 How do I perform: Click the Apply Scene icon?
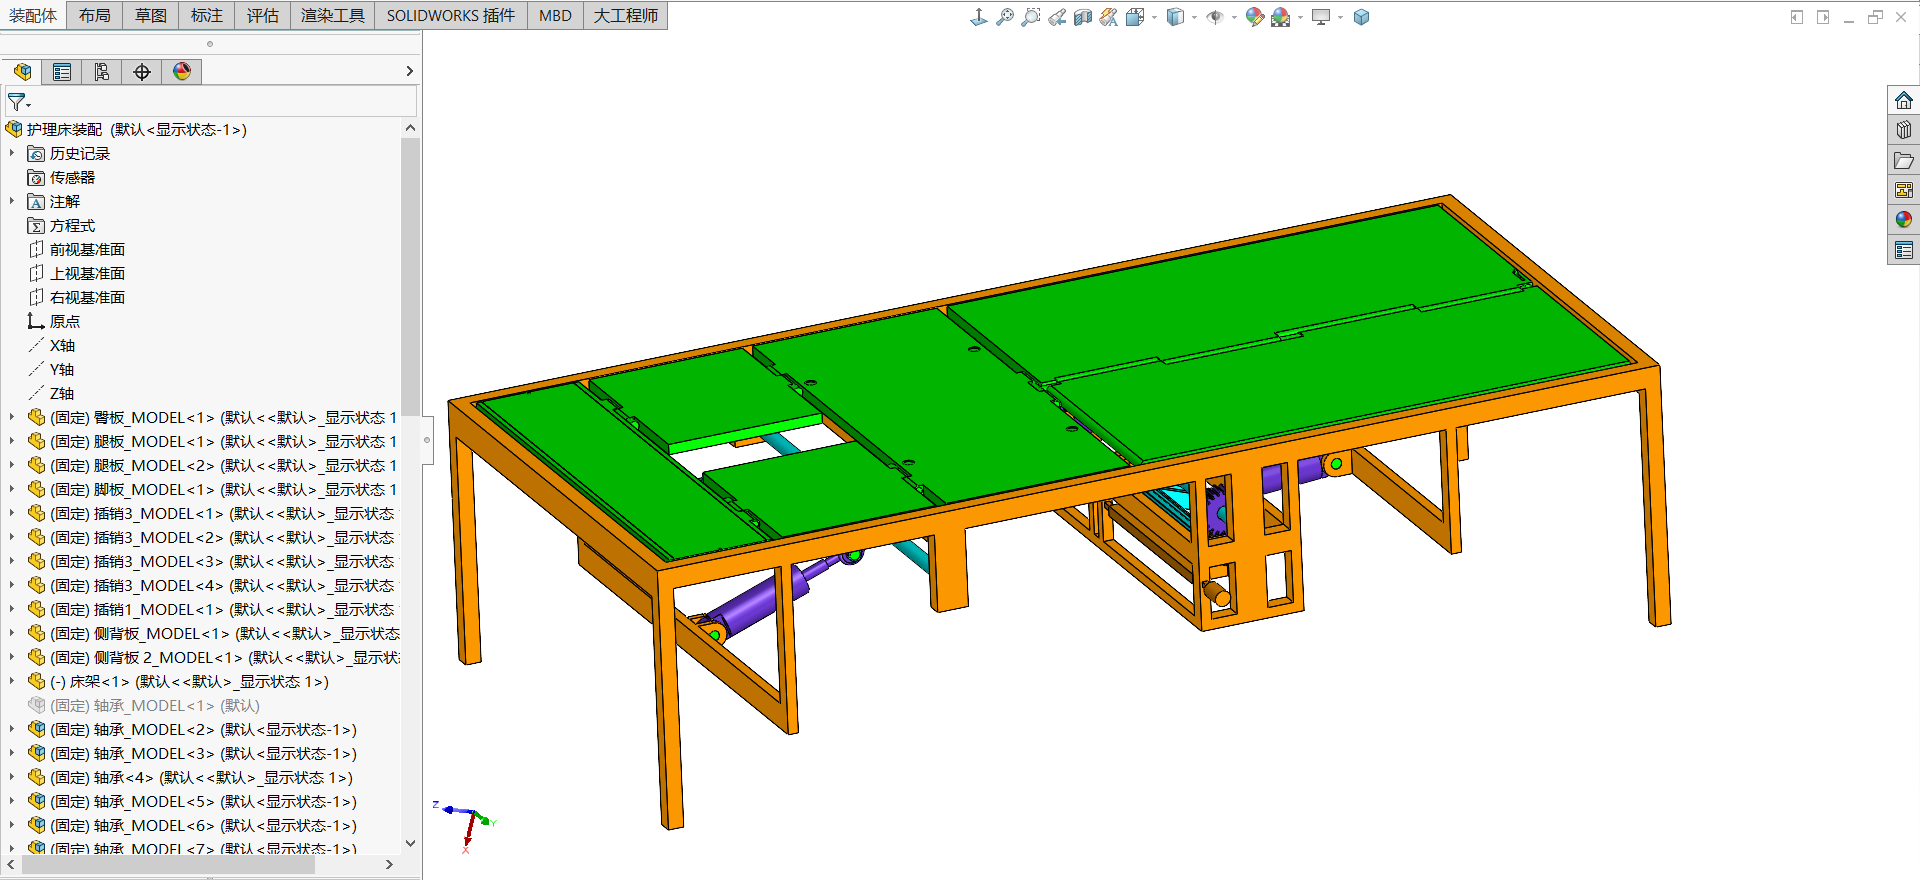pos(1281,17)
